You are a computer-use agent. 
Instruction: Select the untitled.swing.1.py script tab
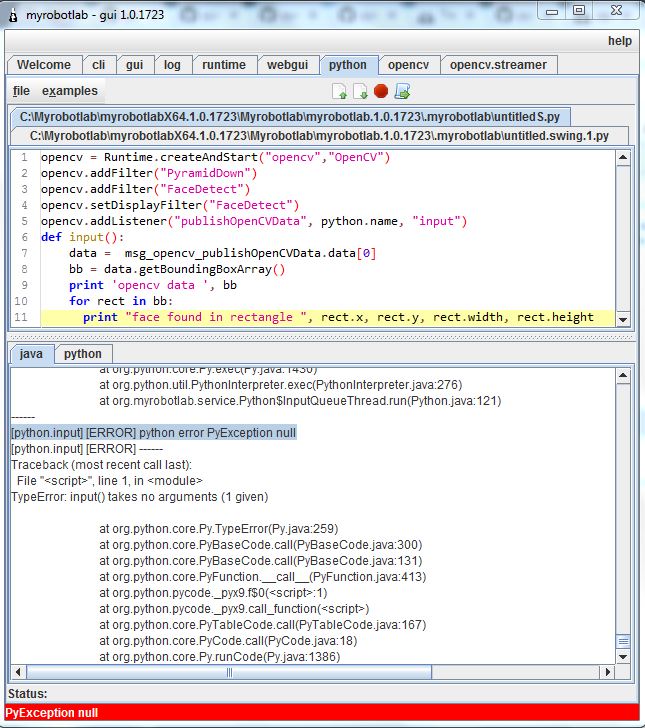pos(326,135)
